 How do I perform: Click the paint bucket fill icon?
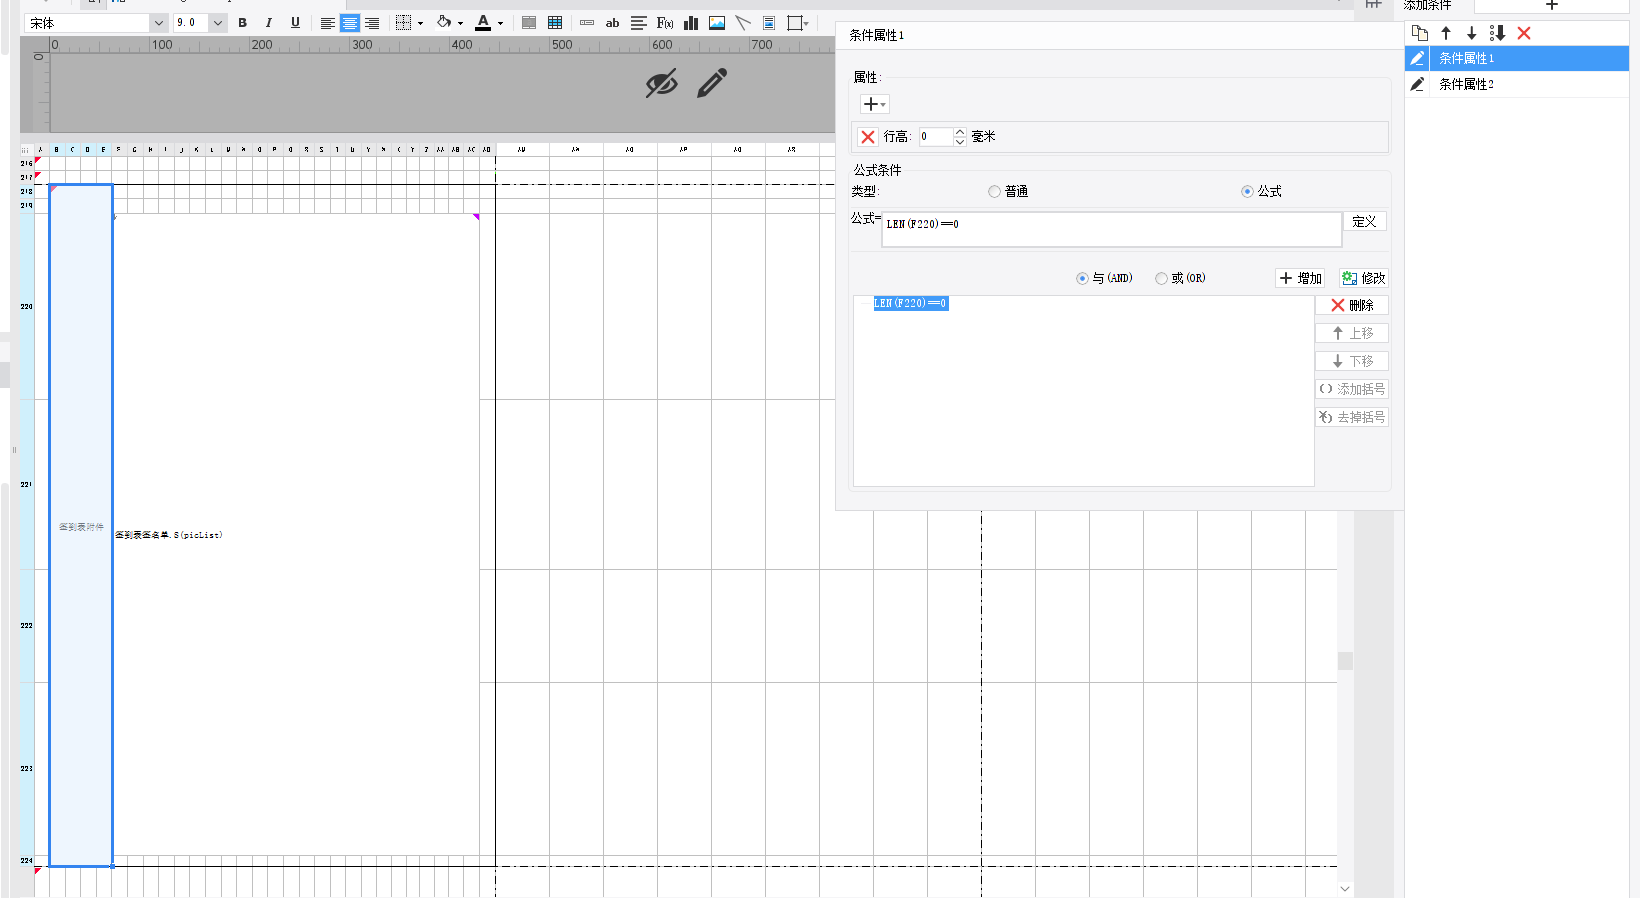click(444, 22)
